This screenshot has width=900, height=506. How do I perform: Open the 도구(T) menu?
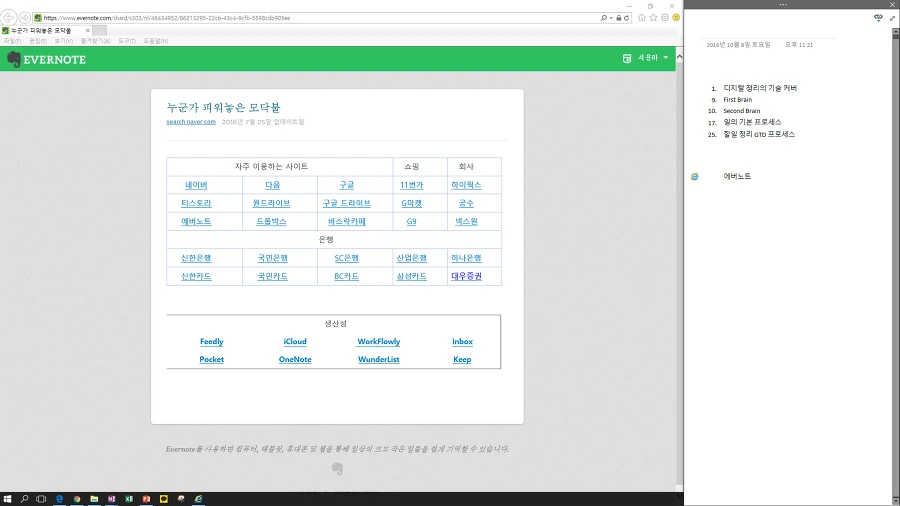(x=127, y=41)
